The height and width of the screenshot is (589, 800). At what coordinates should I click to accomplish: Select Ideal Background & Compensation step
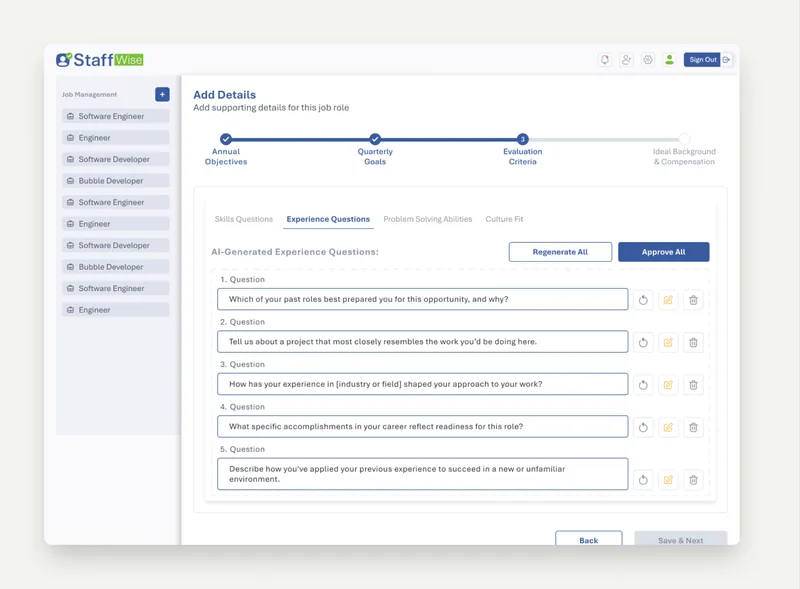coord(684,139)
